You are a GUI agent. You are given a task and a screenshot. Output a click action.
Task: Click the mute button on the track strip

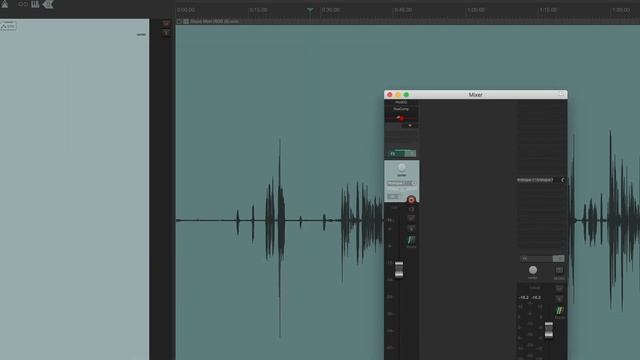click(411, 218)
